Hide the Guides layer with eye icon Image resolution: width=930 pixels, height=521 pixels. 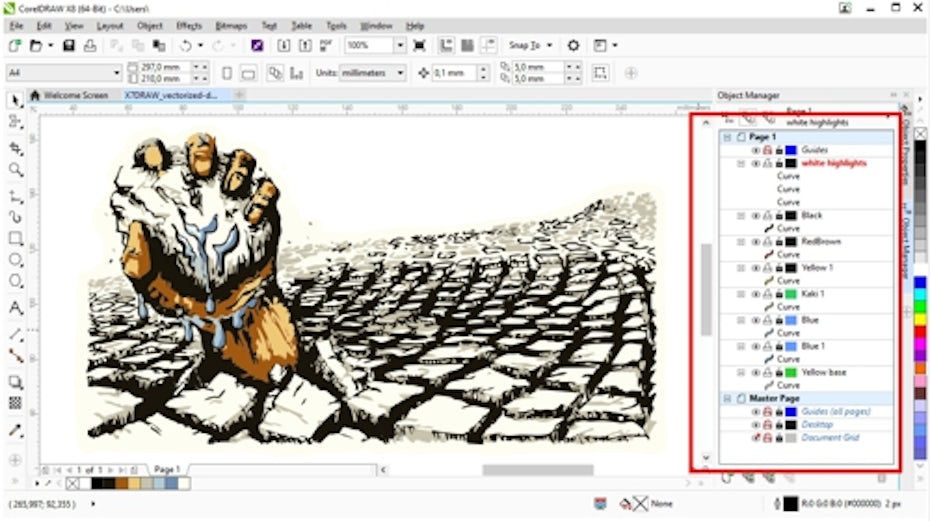pos(756,150)
